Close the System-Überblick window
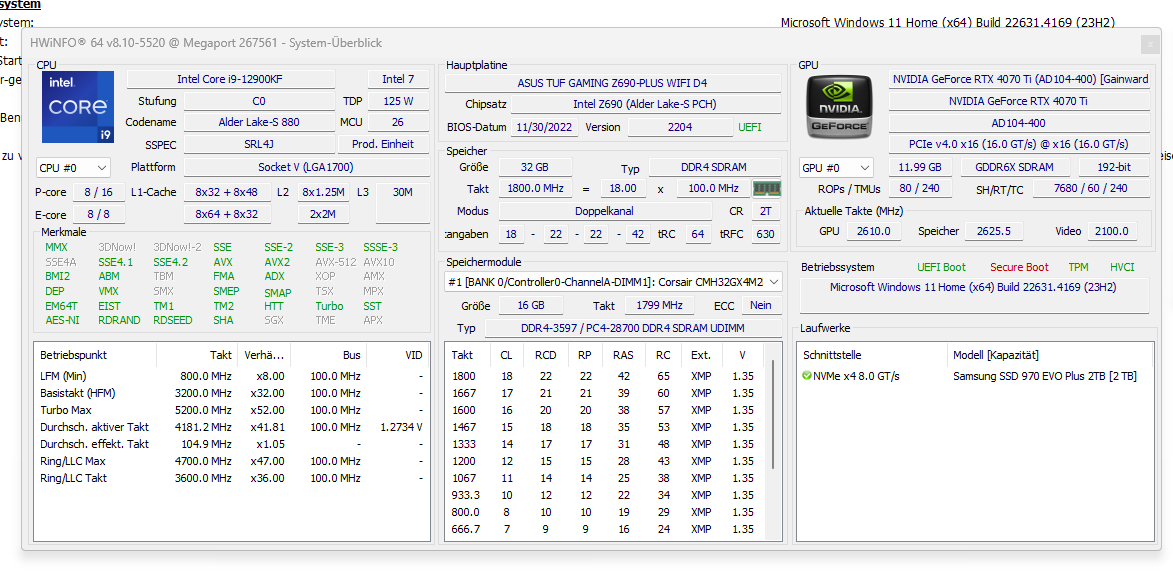The image size is (1173, 581). [1151, 45]
